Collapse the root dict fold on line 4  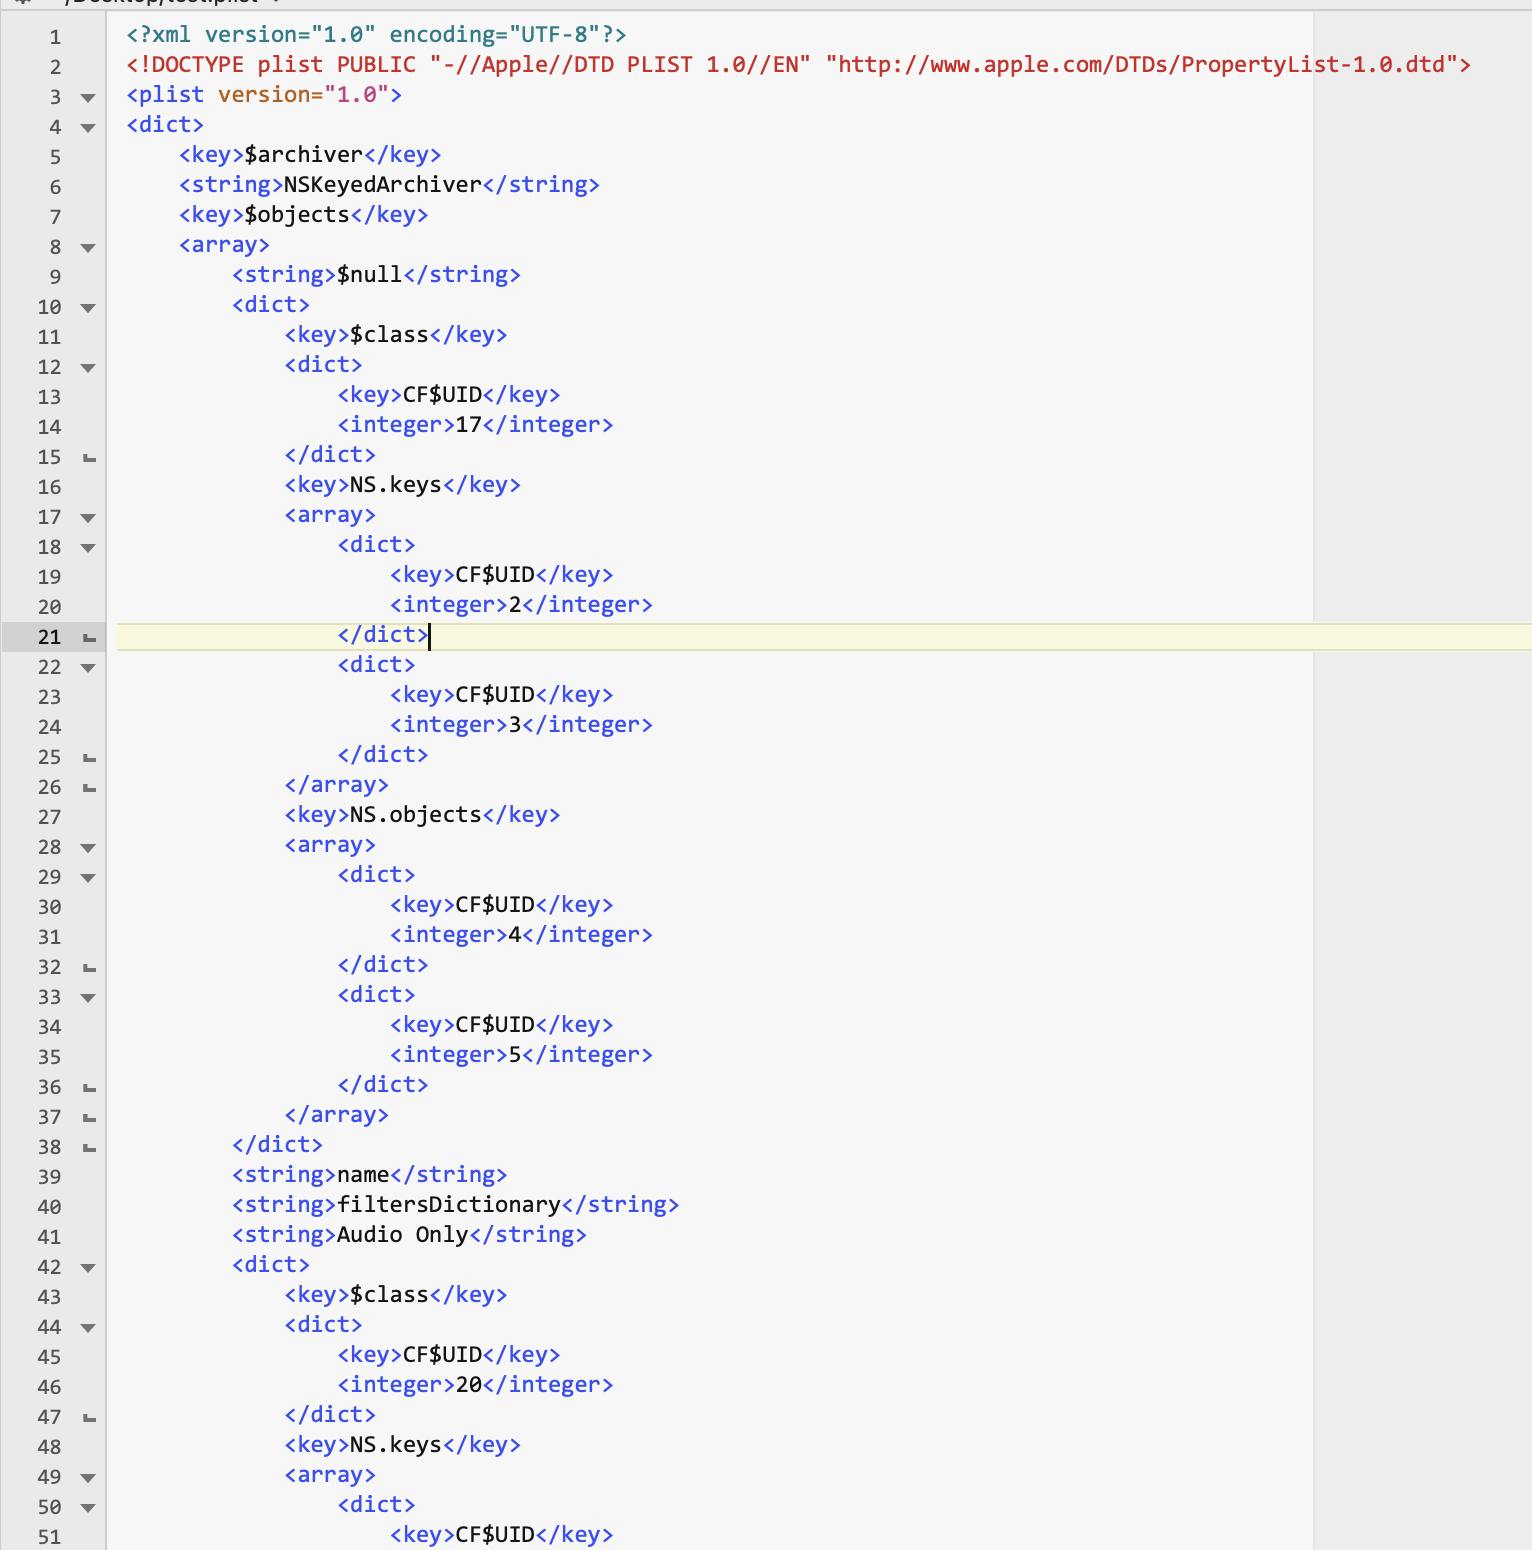(x=87, y=127)
